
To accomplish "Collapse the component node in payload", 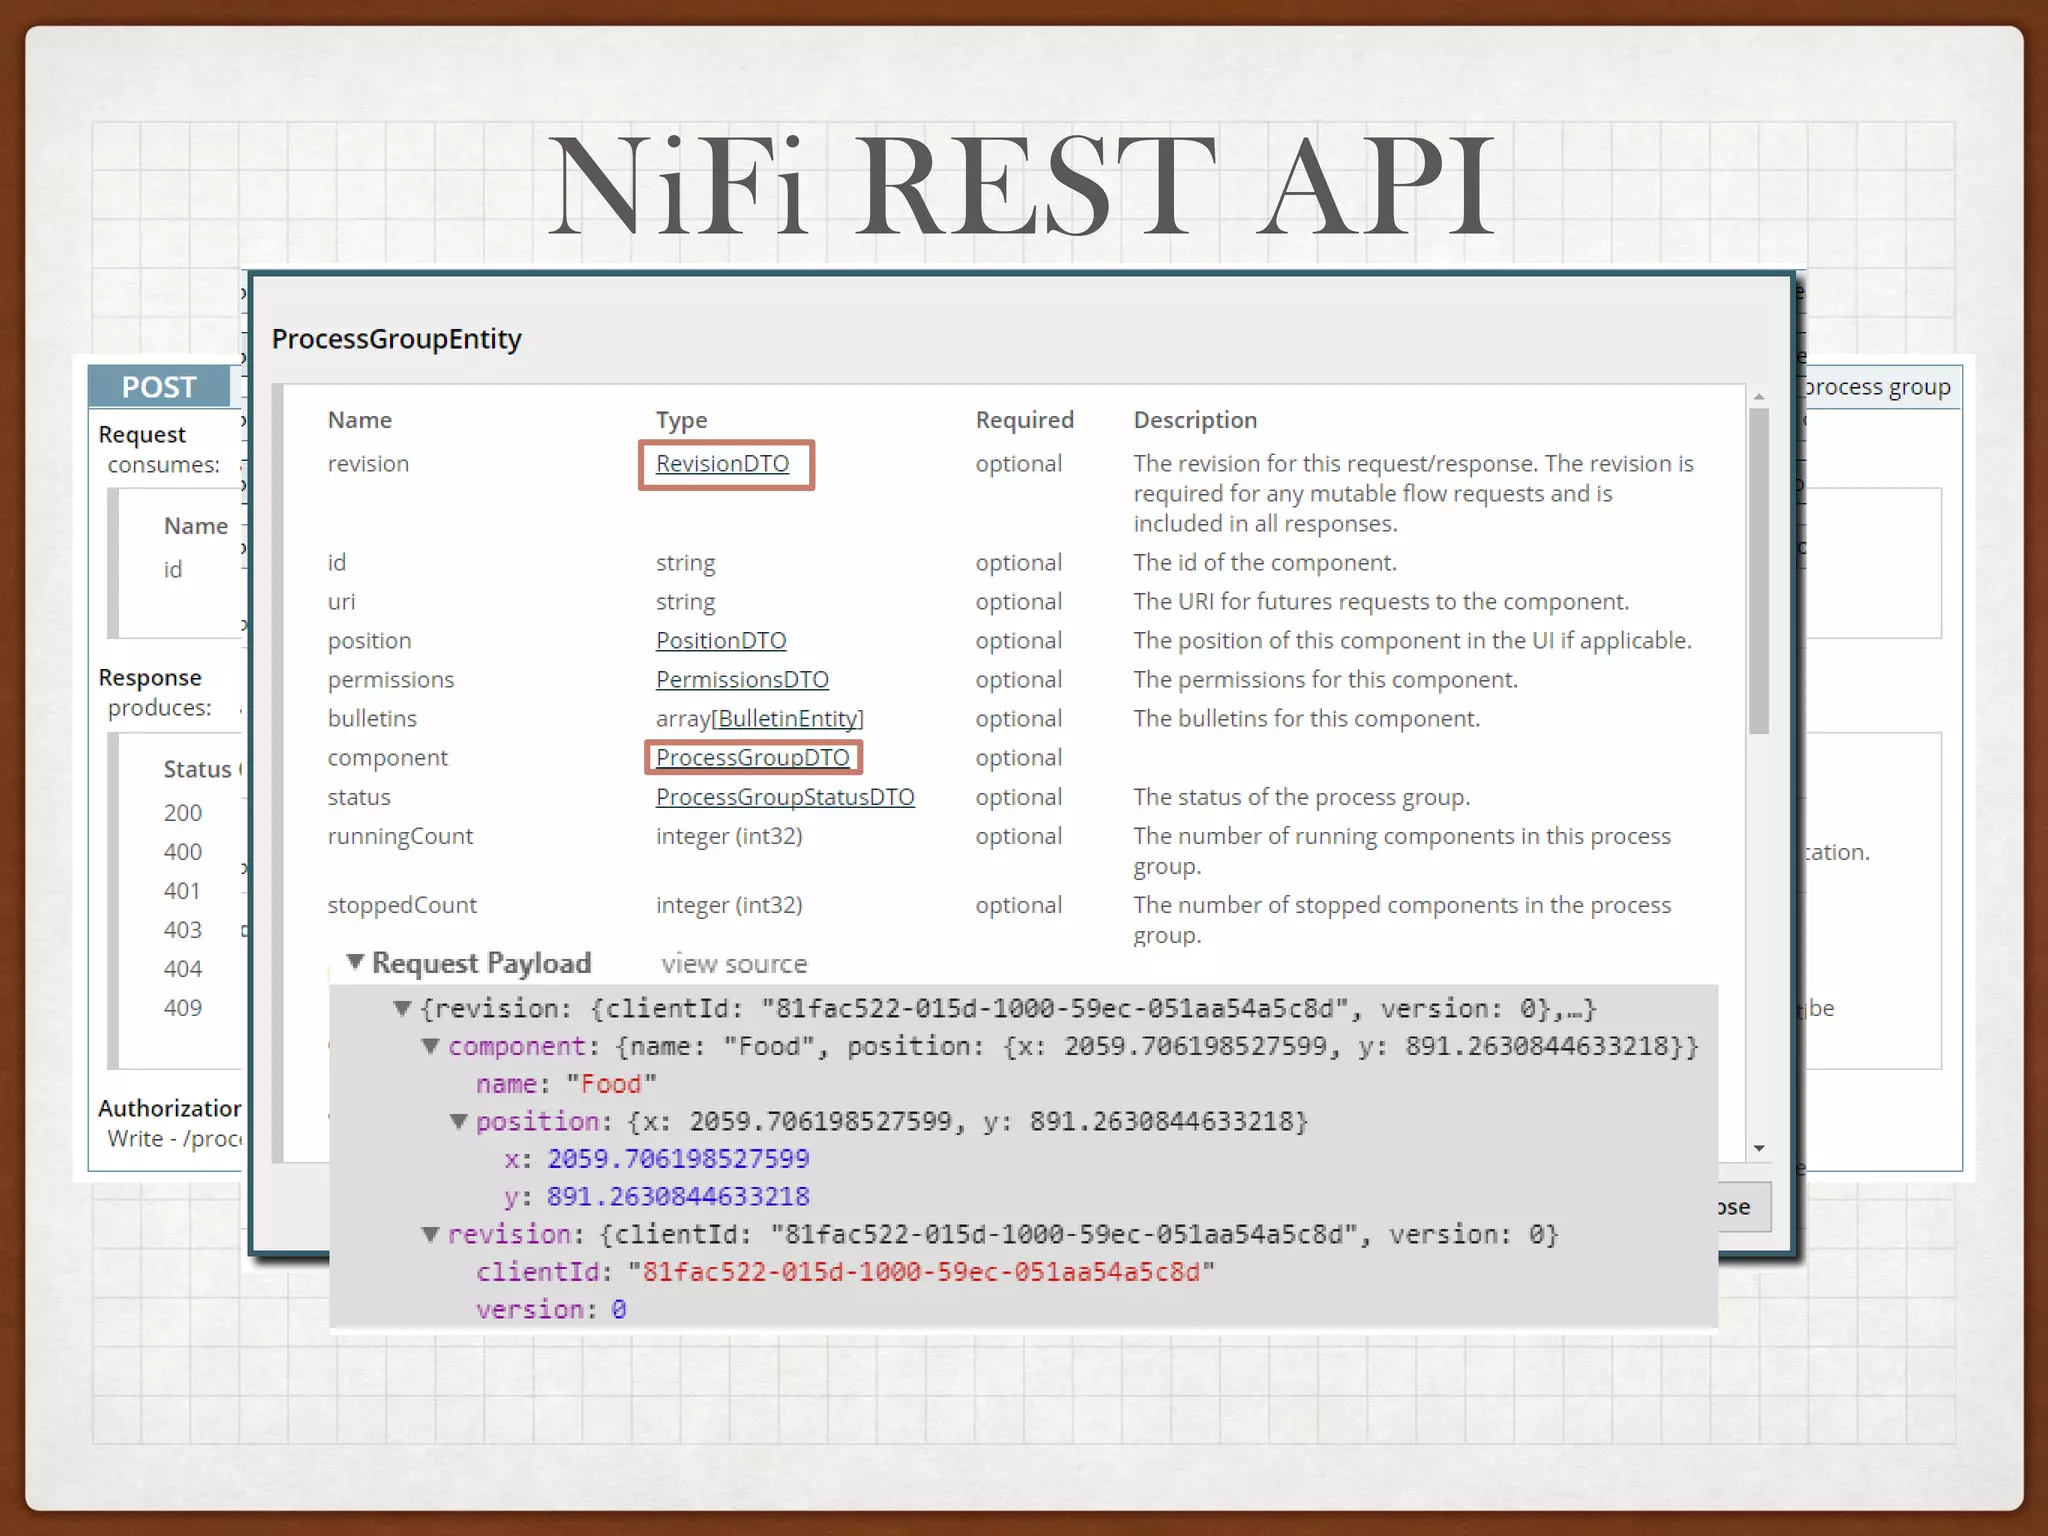I will [430, 1046].
